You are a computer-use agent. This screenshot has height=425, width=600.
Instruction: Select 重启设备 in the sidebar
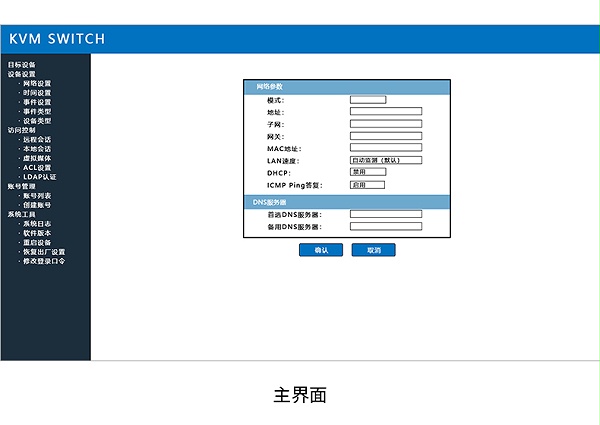(x=37, y=243)
